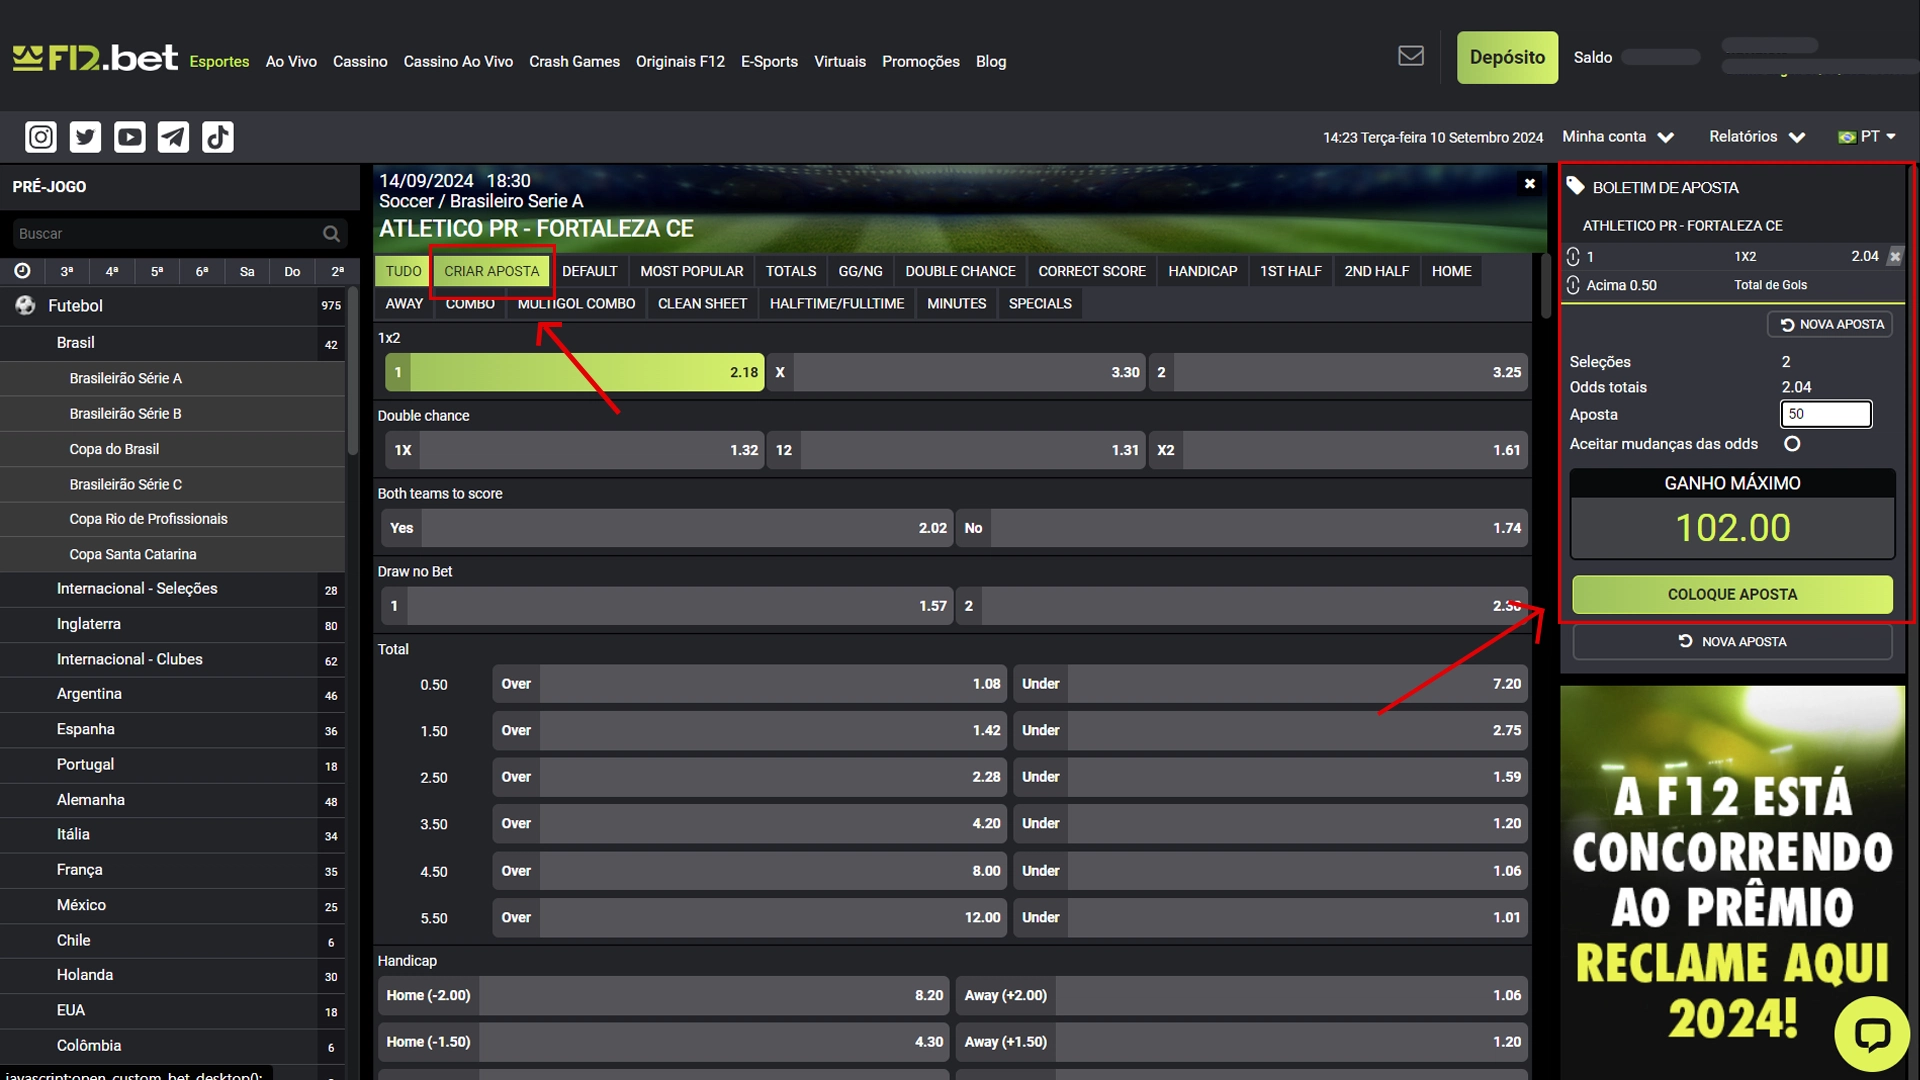Switch to the CRIAR APOSTA tab
This screenshot has height=1080, width=1920.
pos(491,271)
